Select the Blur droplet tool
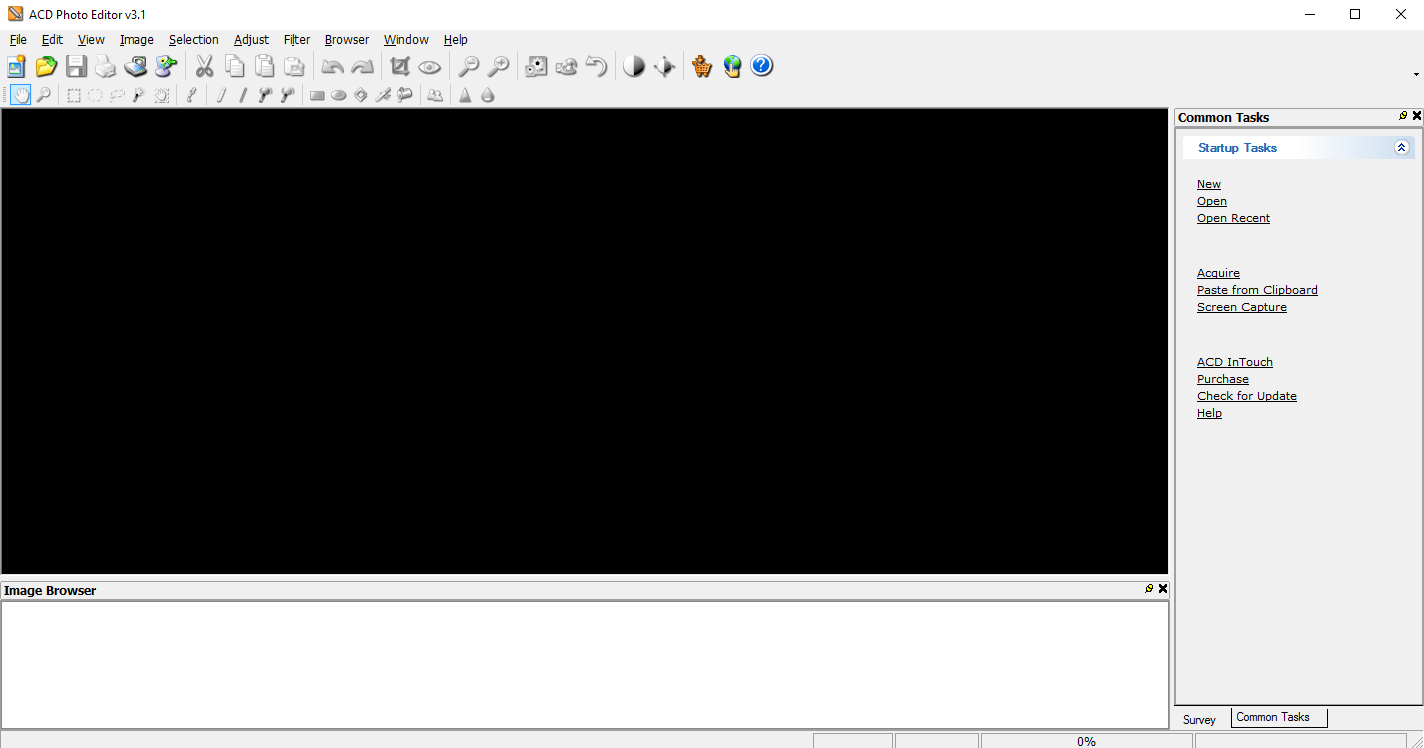 [x=487, y=95]
